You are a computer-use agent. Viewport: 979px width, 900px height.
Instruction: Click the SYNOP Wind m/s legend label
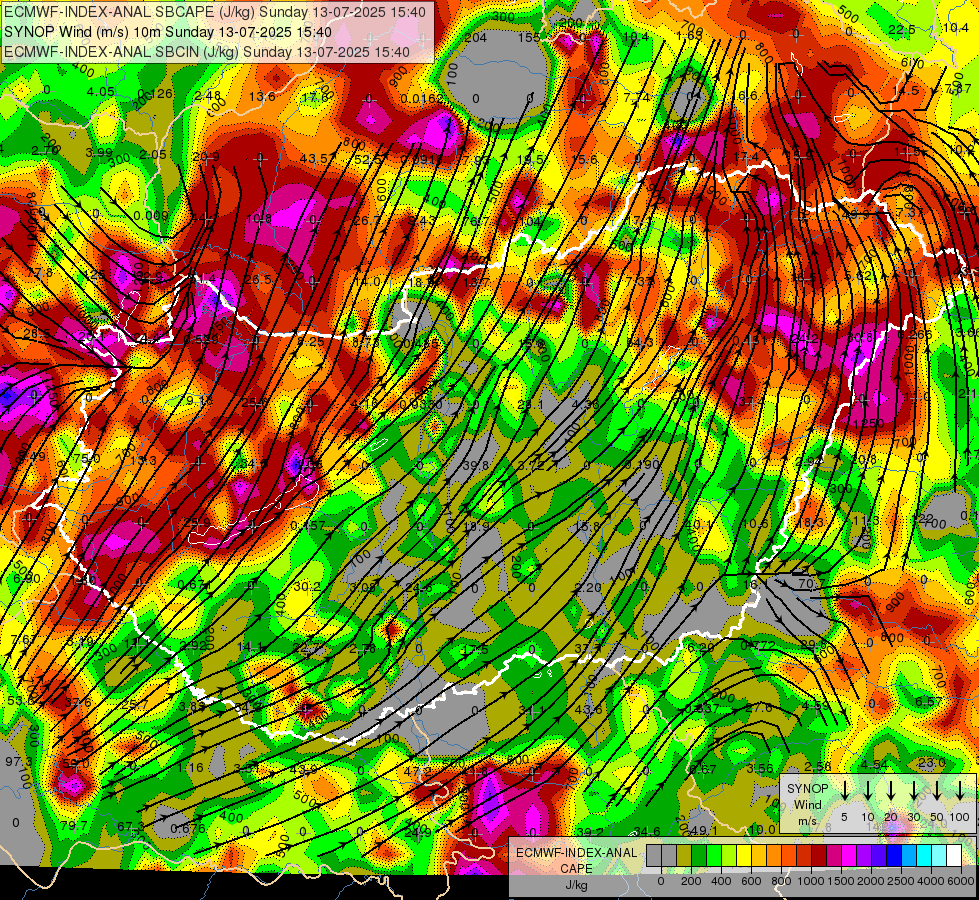807,805
